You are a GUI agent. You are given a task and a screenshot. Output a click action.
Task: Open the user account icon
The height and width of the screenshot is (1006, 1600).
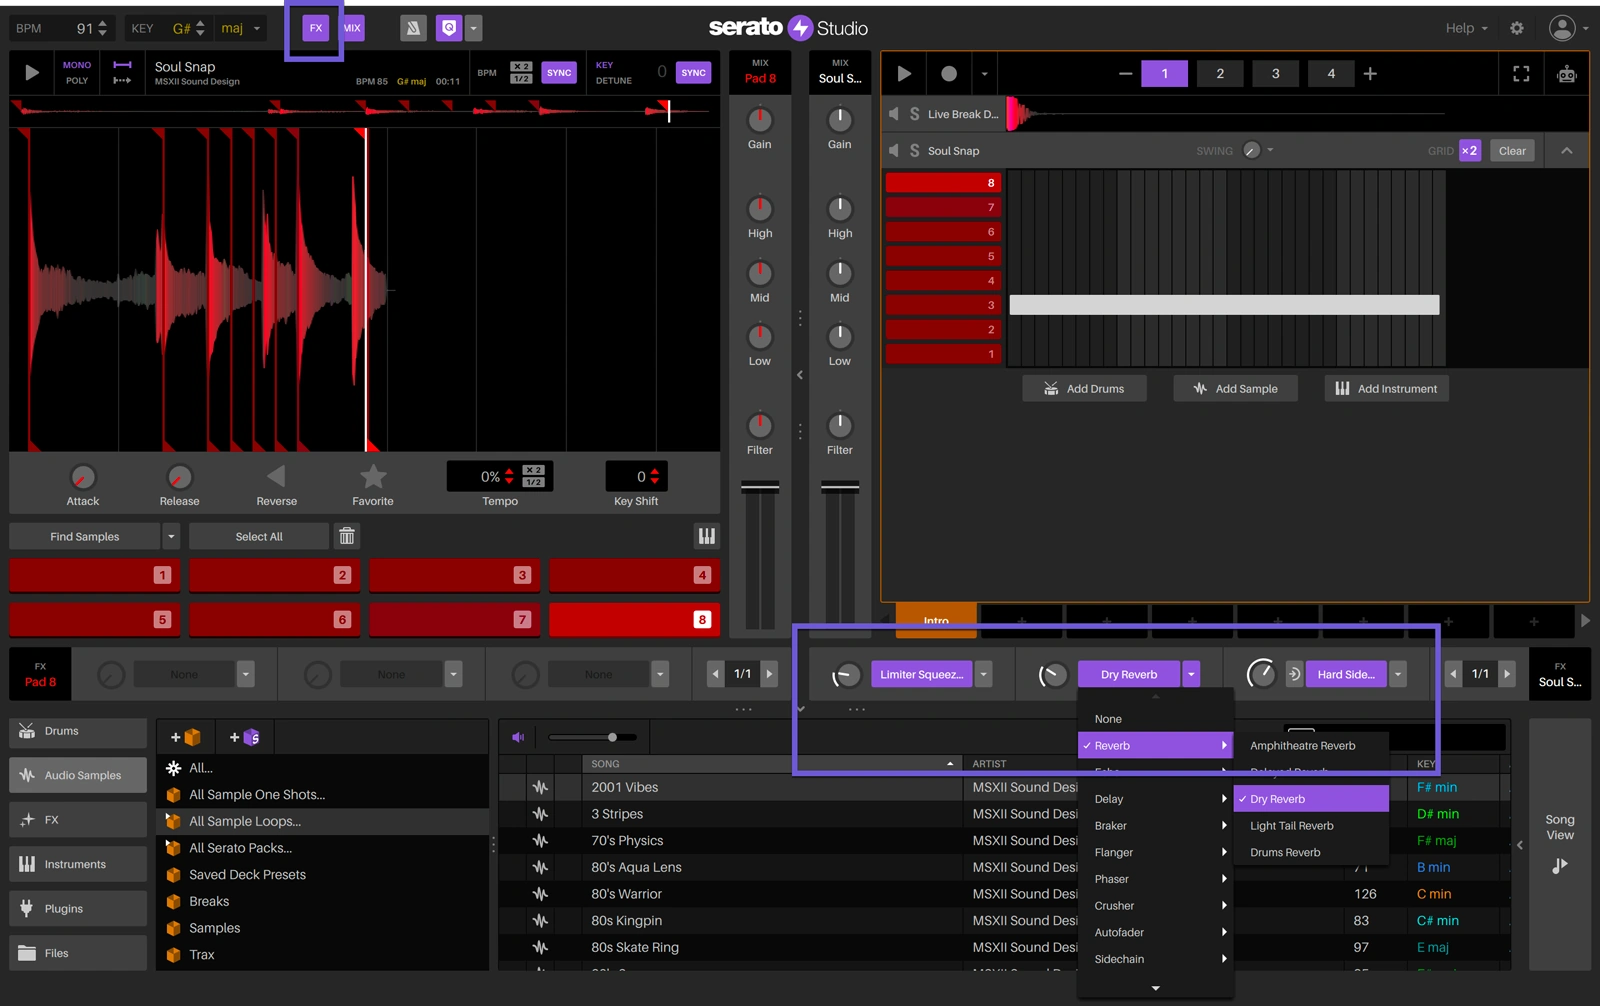pos(1562,28)
